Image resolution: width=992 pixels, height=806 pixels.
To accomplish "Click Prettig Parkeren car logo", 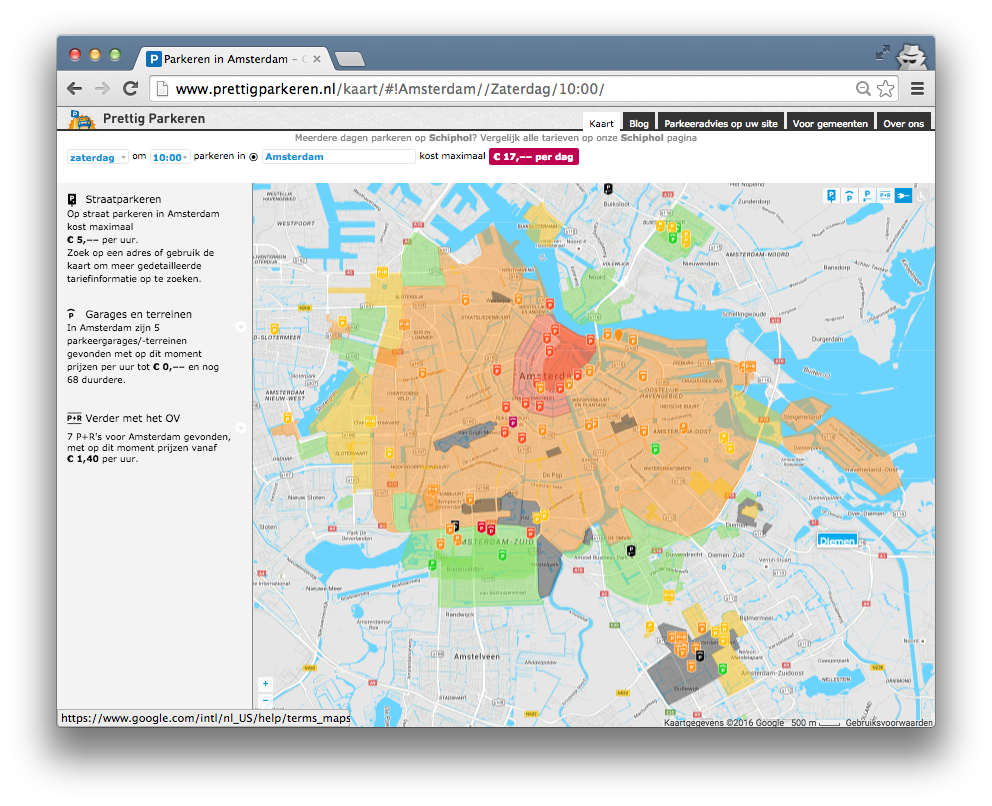I will tap(81, 120).
